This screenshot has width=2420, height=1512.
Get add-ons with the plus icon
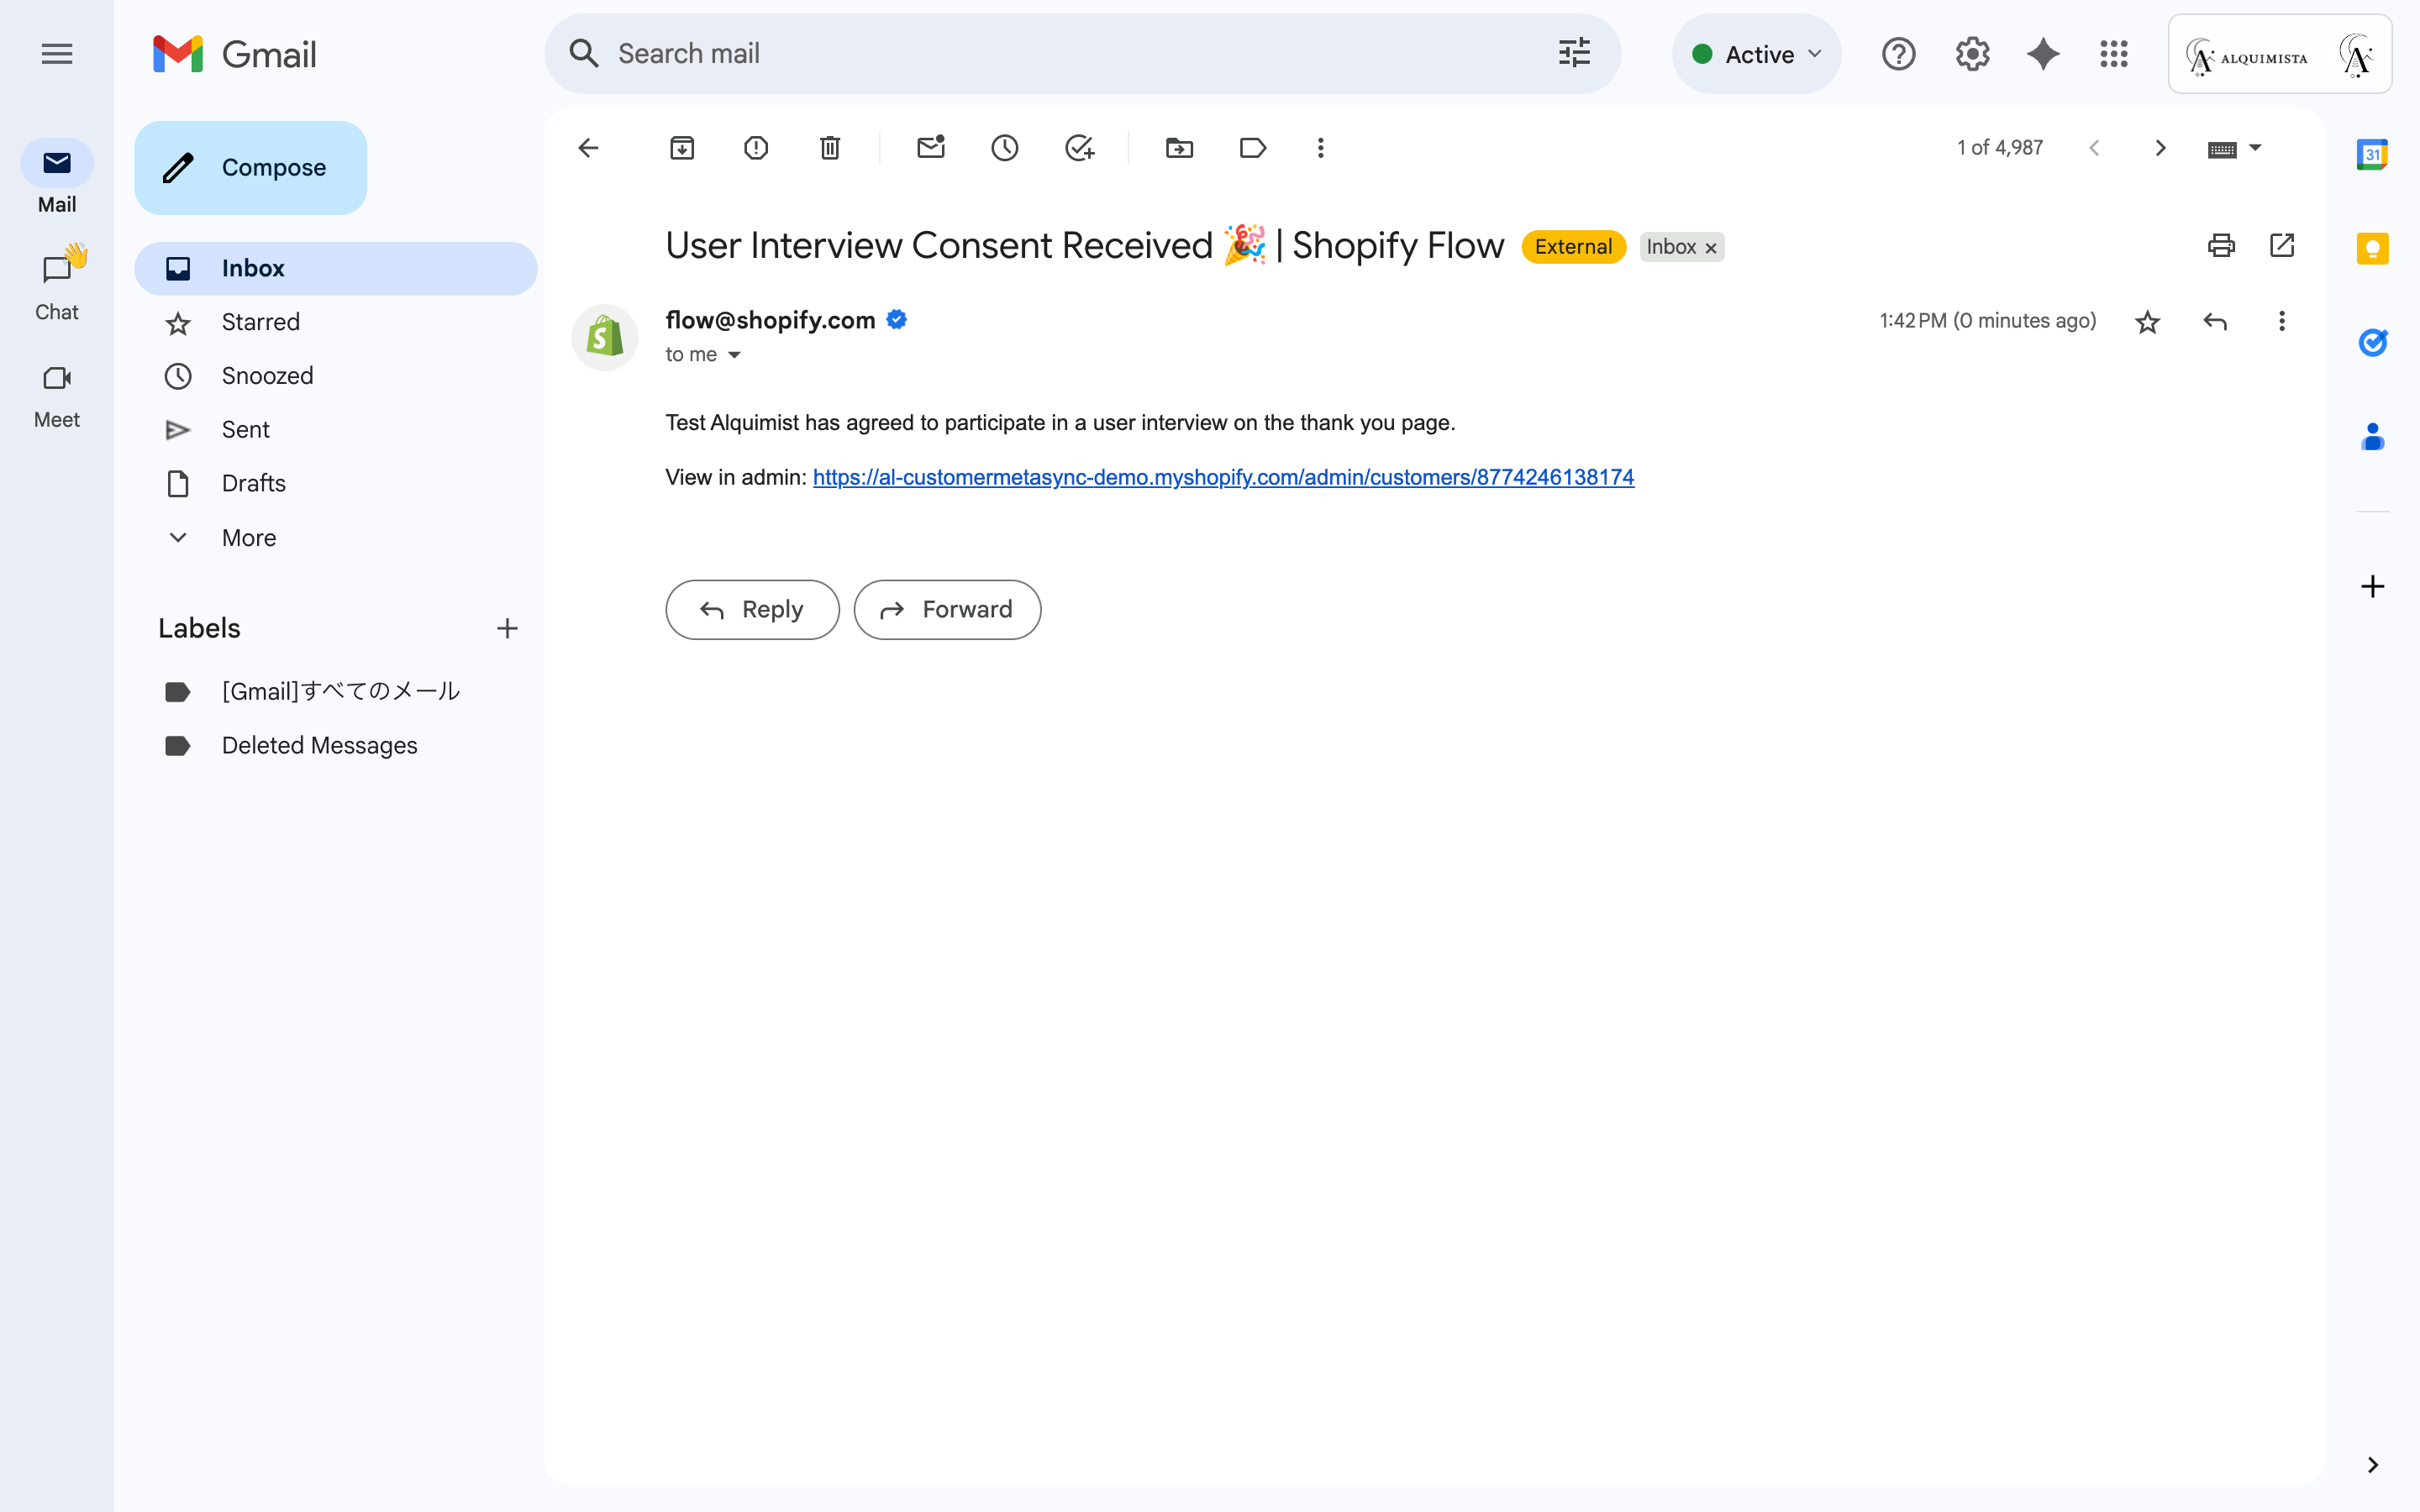pyautogui.click(x=2372, y=586)
